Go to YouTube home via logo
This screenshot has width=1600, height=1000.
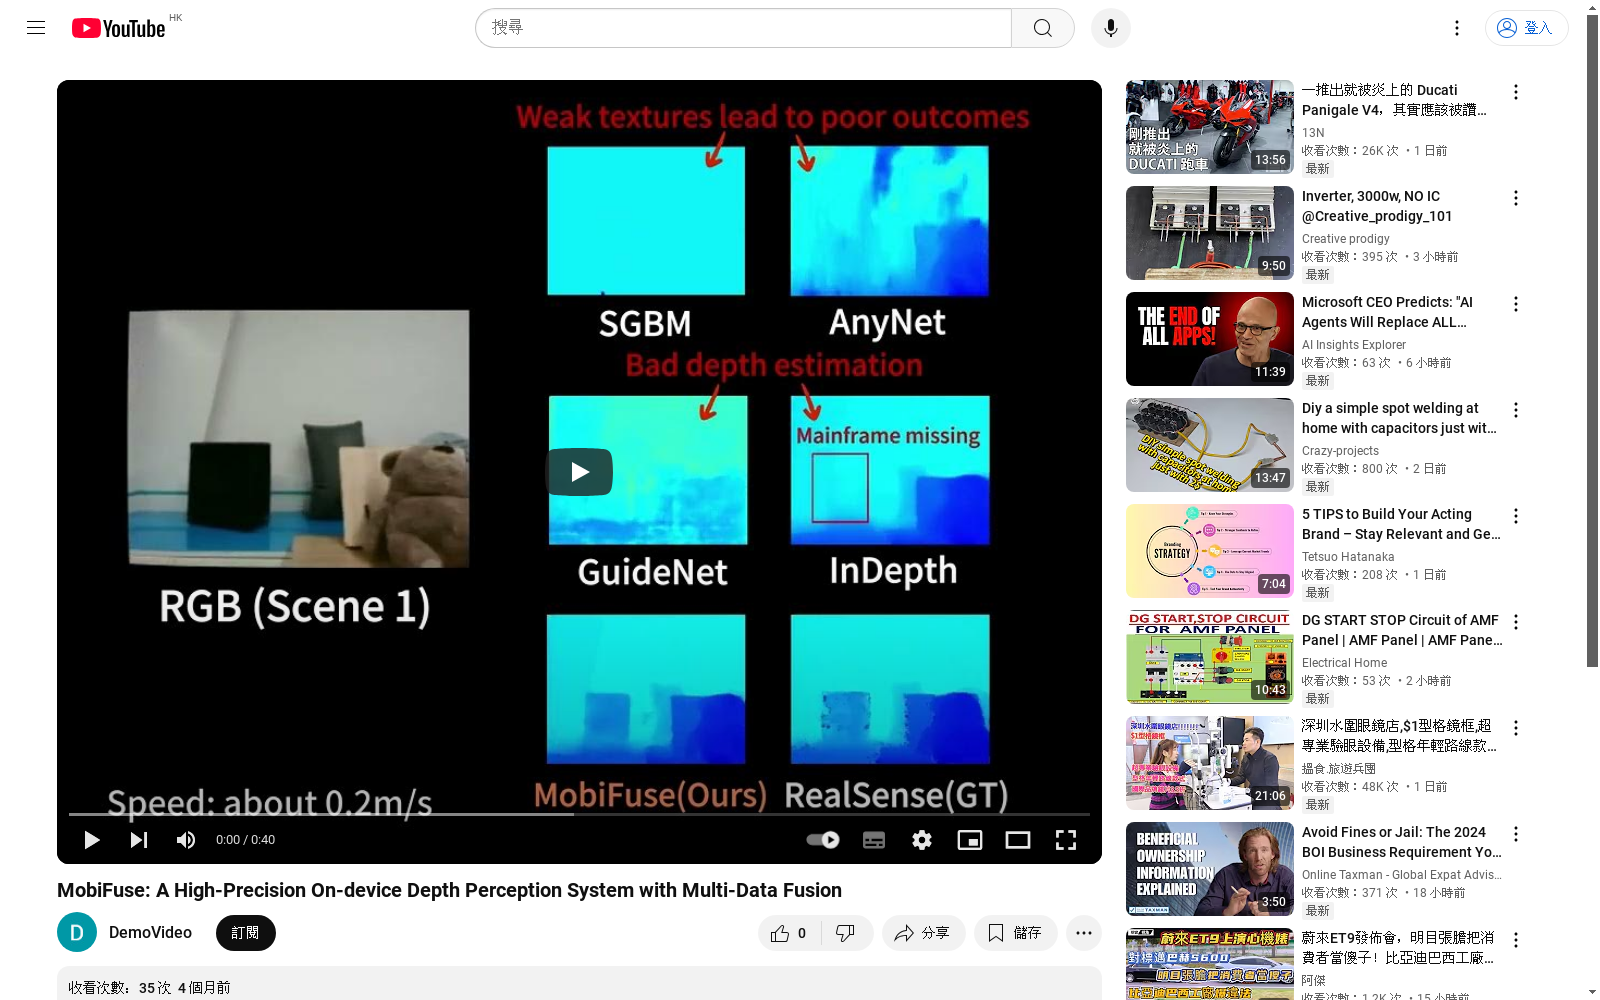click(118, 28)
